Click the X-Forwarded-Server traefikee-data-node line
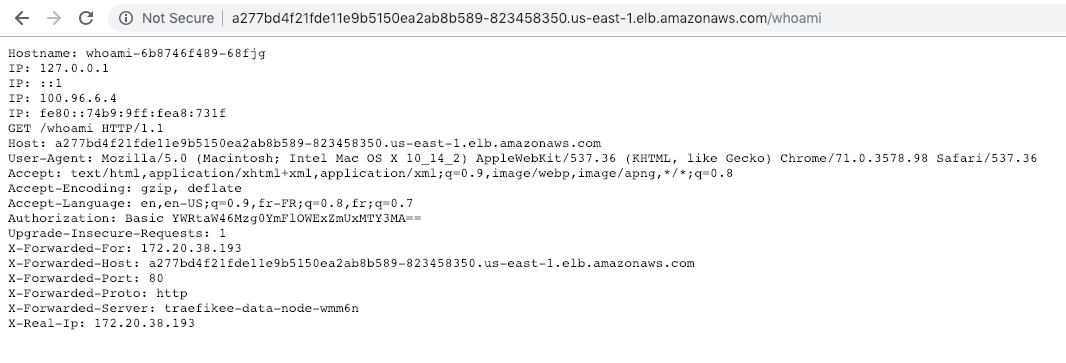This screenshot has height=363, width=1066. 184,308
